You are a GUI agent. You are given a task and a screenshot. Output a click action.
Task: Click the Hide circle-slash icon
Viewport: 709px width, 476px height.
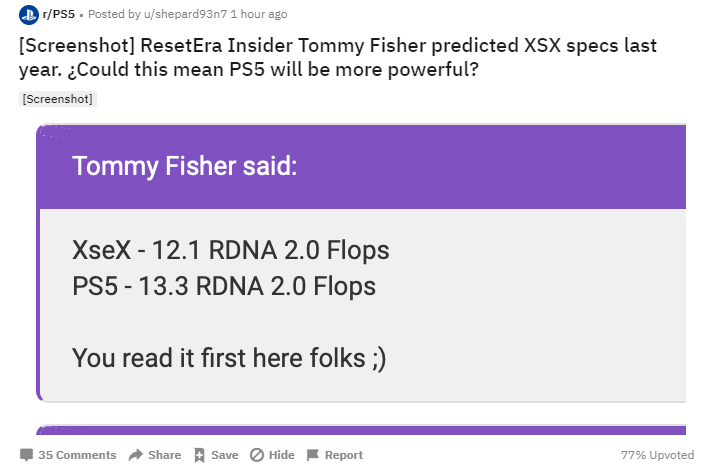[x=256, y=455]
